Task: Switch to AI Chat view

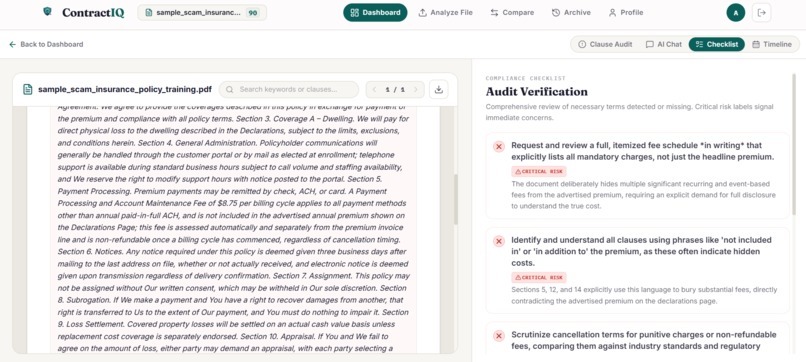Action: coord(664,44)
